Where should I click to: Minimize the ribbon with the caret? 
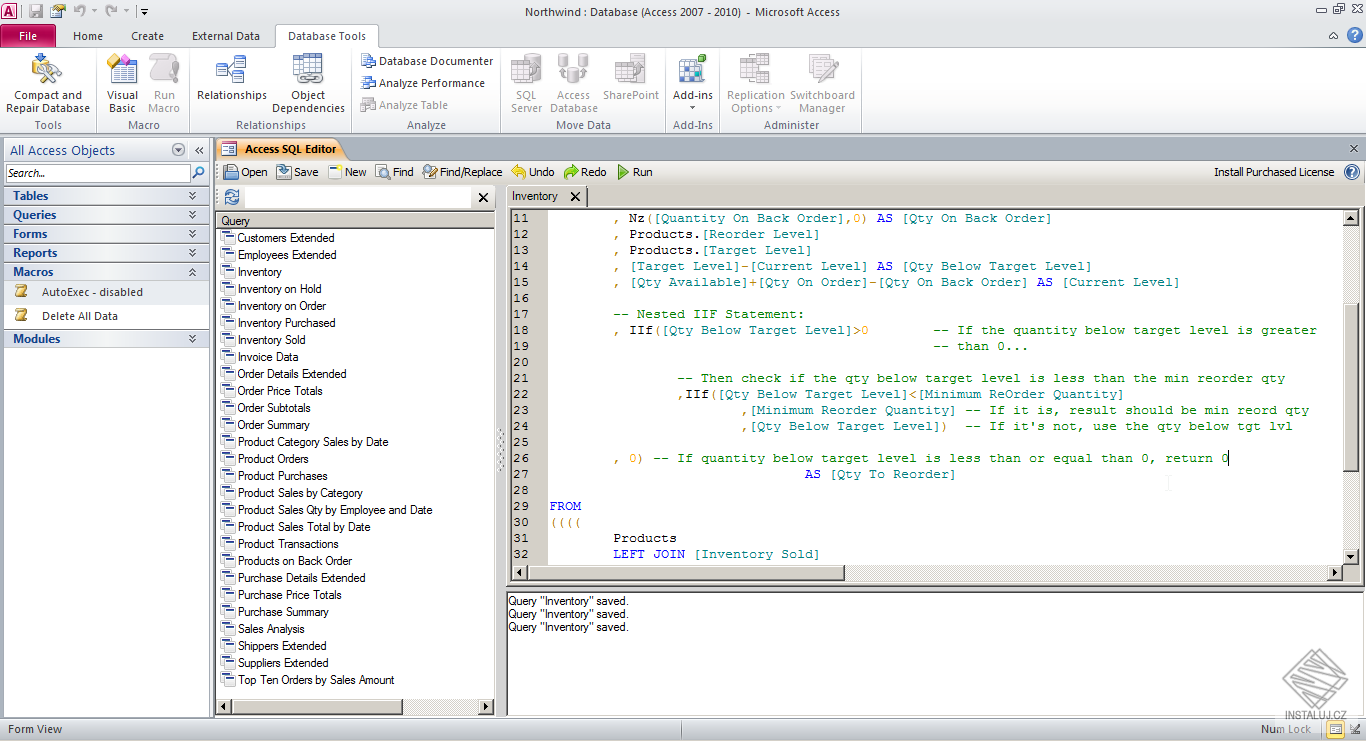pos(1333,36)
